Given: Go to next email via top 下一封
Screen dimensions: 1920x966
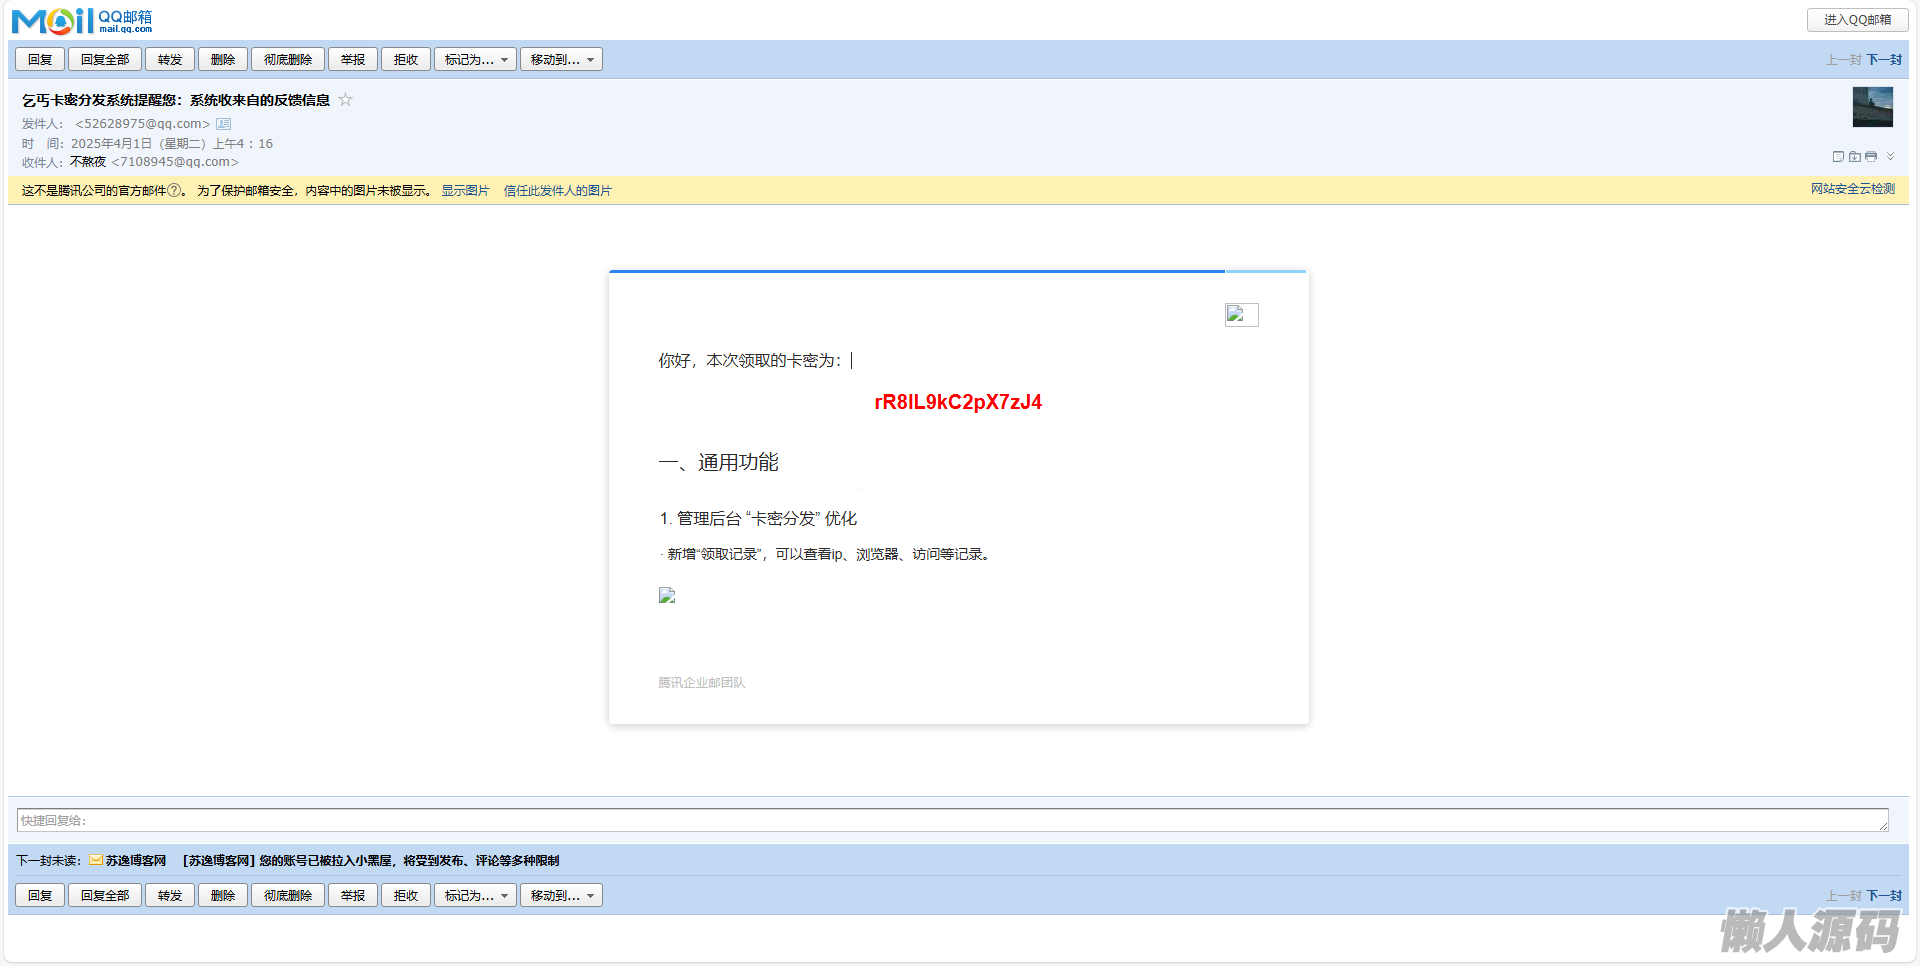Looking at the screenshot, I should [1884, 60].
